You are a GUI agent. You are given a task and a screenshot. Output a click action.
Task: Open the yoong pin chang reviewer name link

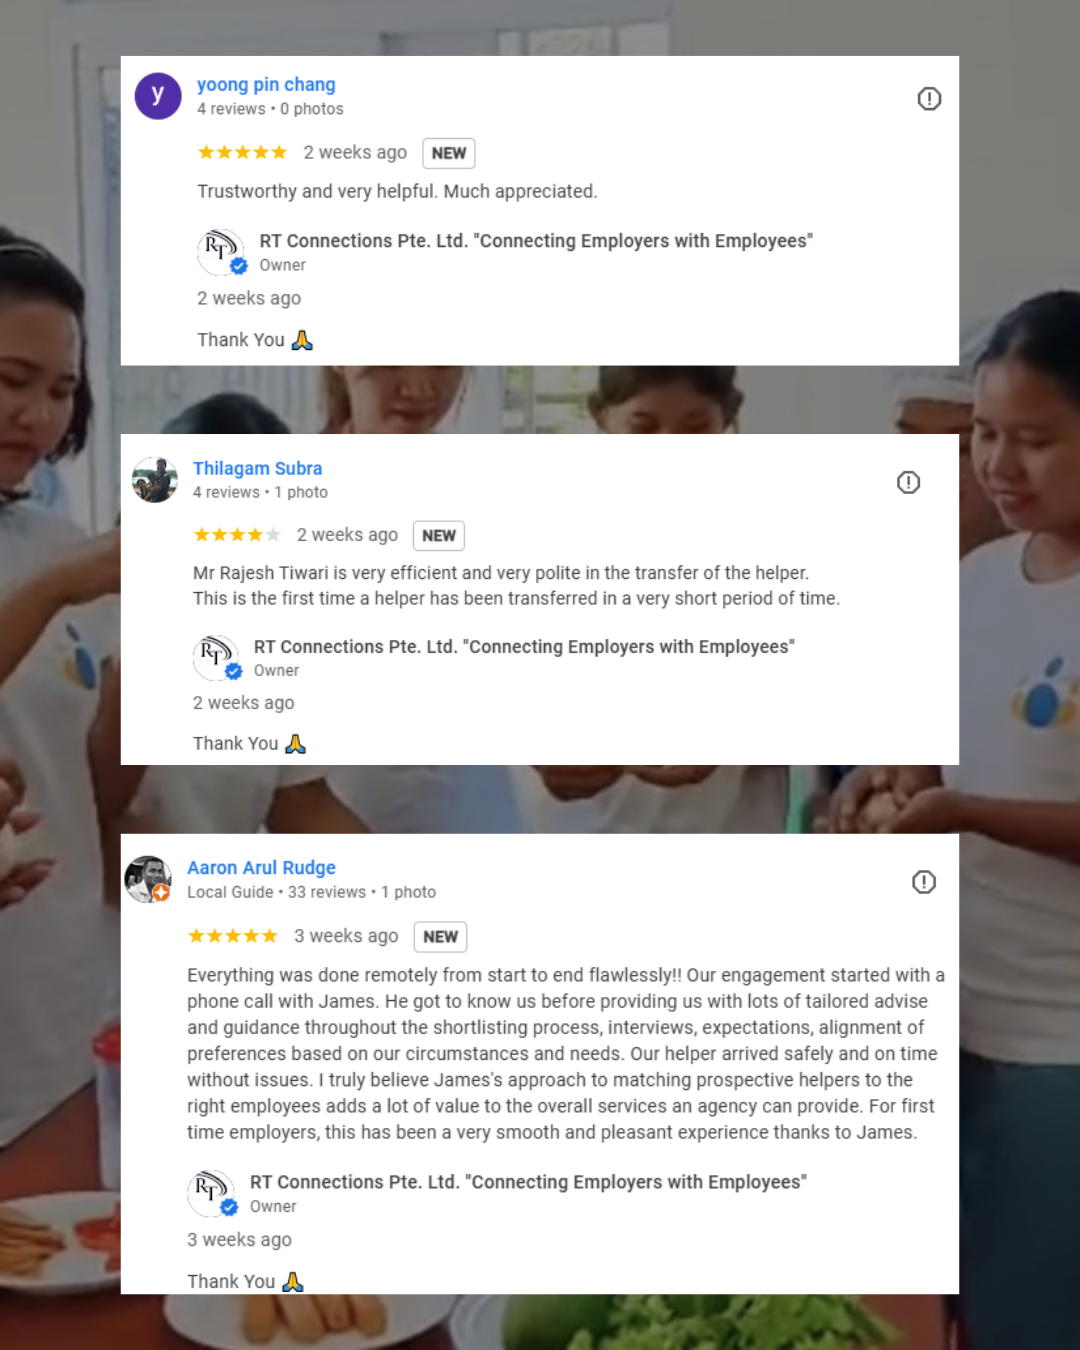[x=266, y=85]
